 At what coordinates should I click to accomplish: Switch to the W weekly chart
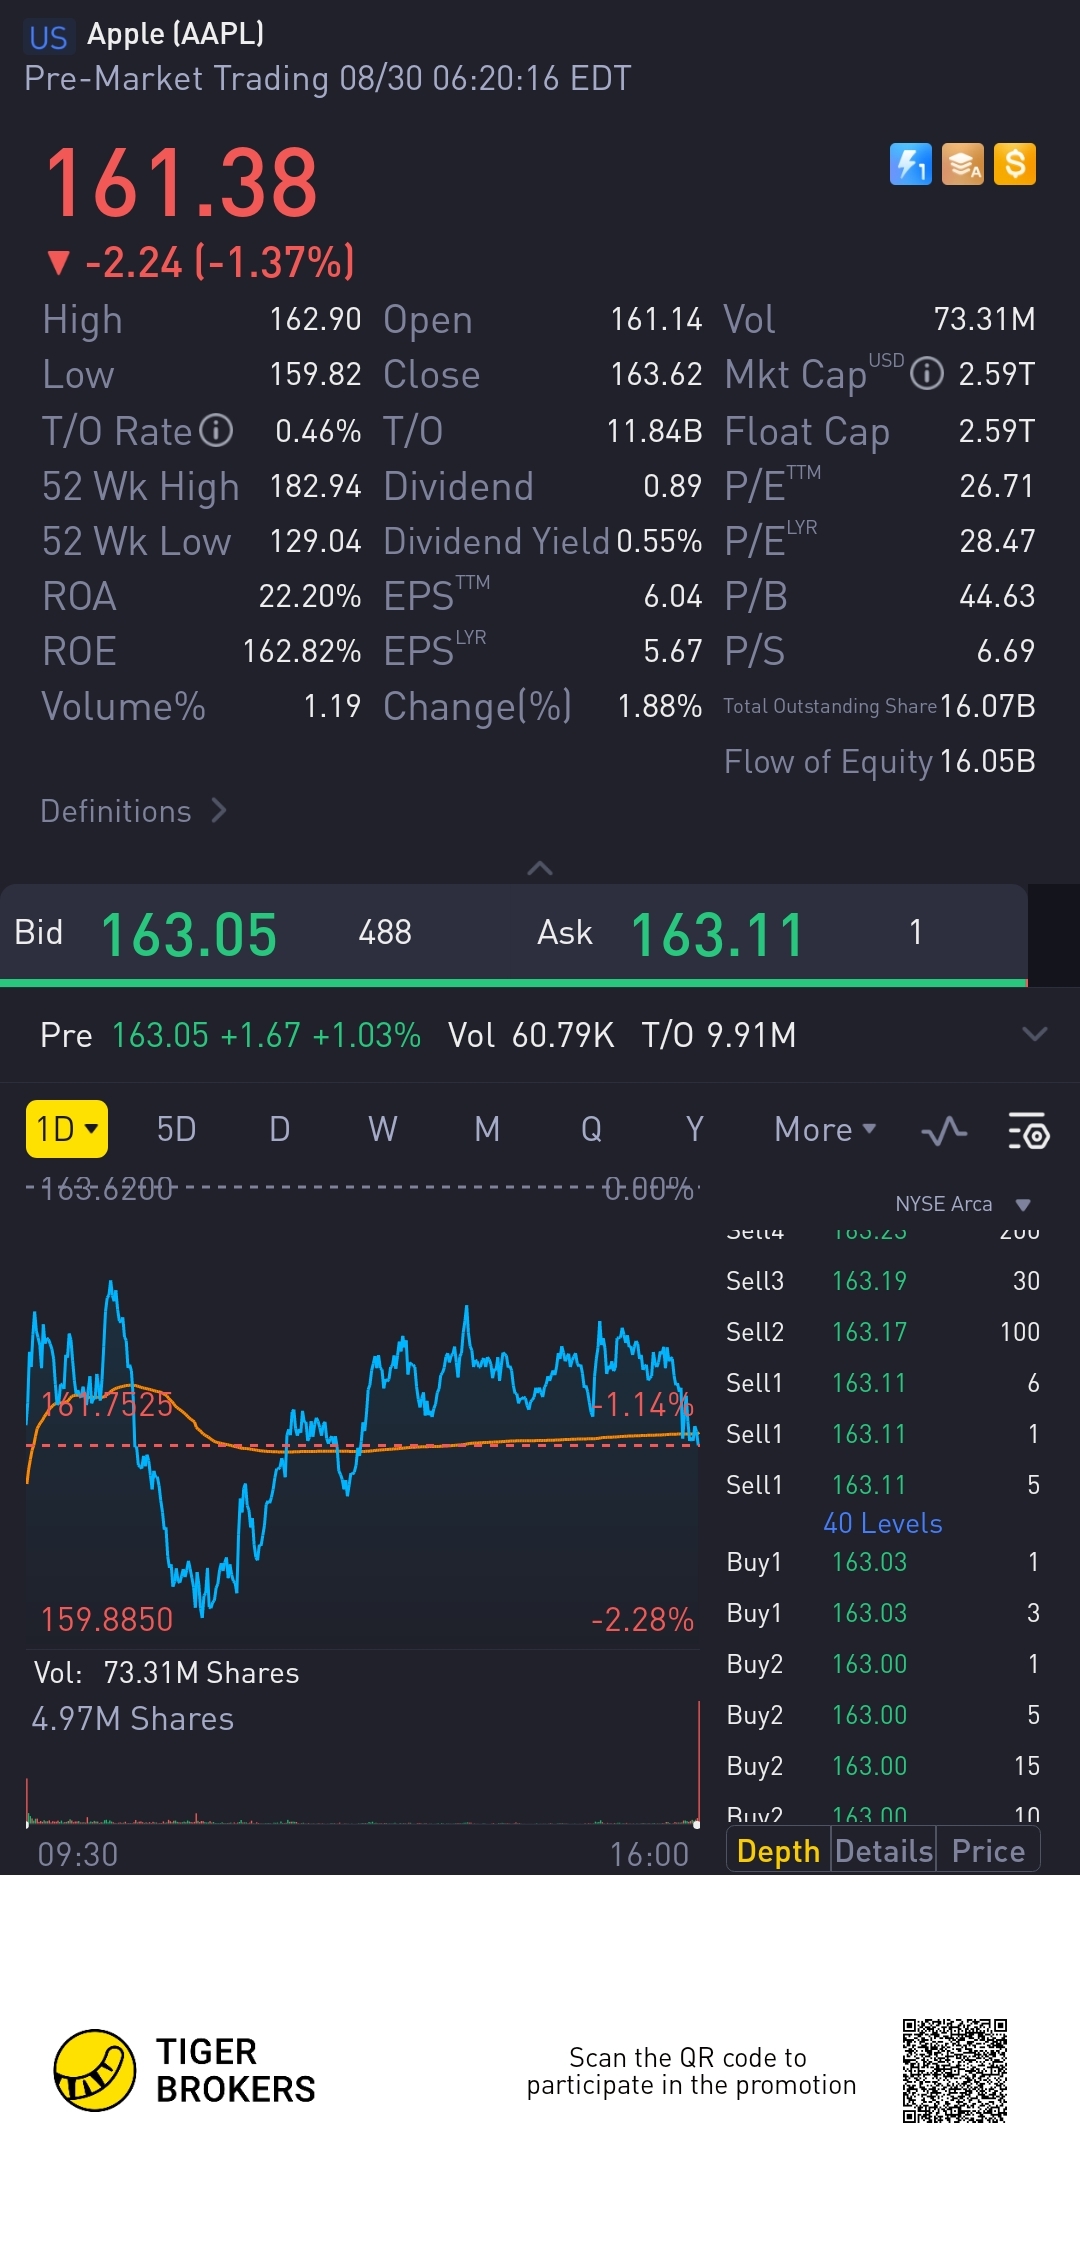click(382, 1130)
